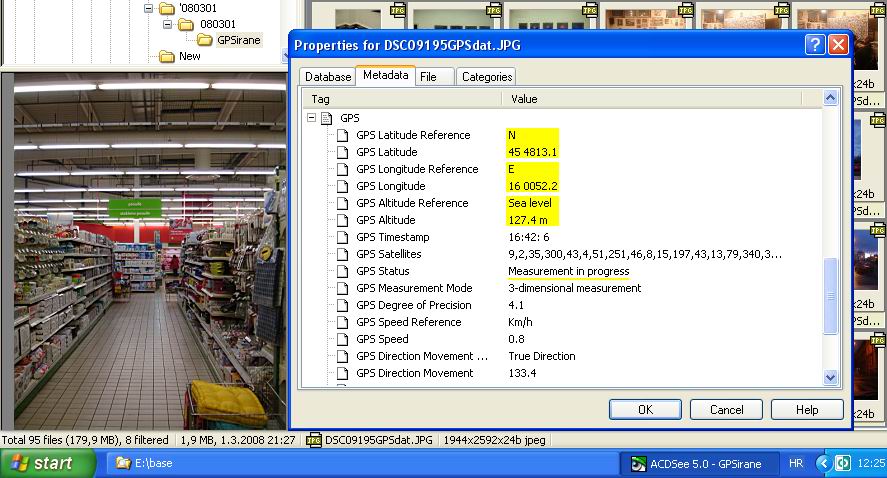Select the Metadata tab

pyautogui.click(x=385, y=75)
